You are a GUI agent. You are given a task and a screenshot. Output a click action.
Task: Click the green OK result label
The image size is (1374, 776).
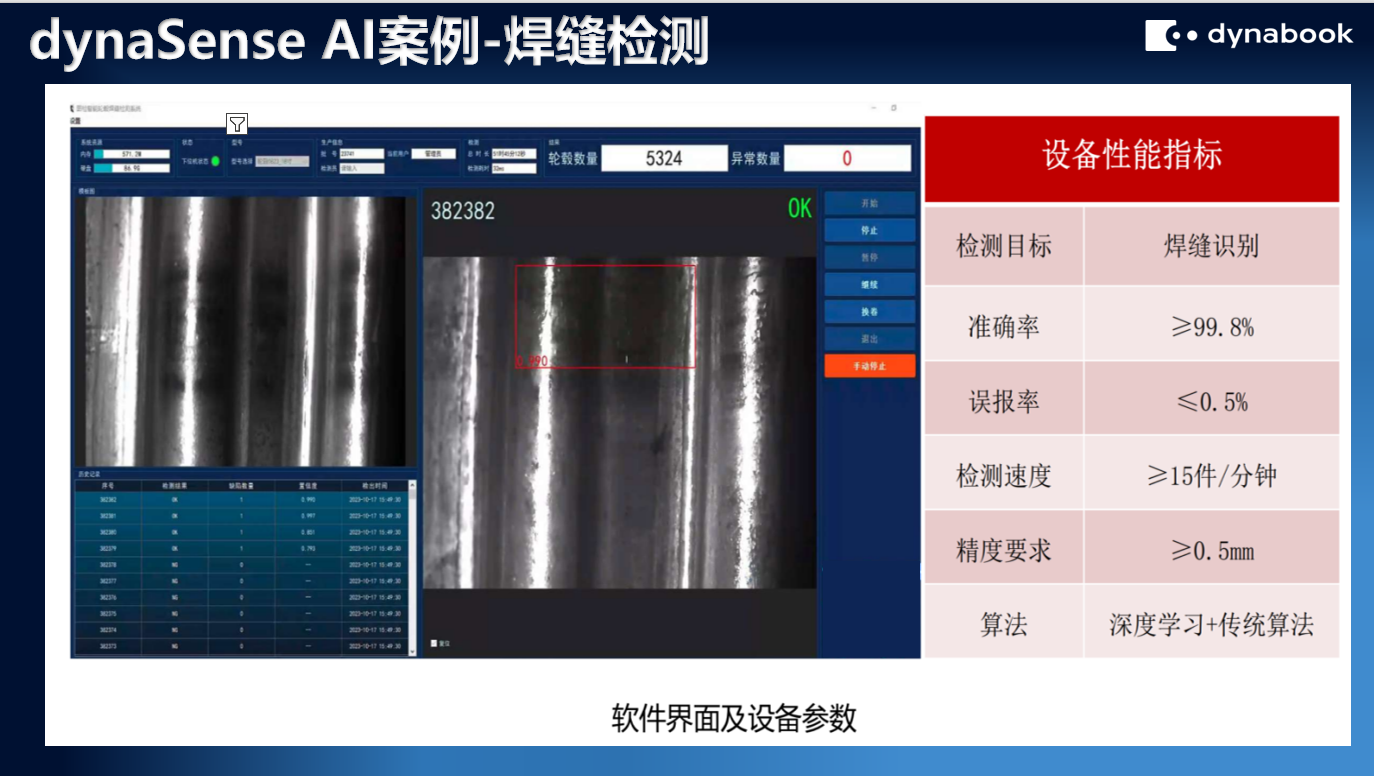800,208
